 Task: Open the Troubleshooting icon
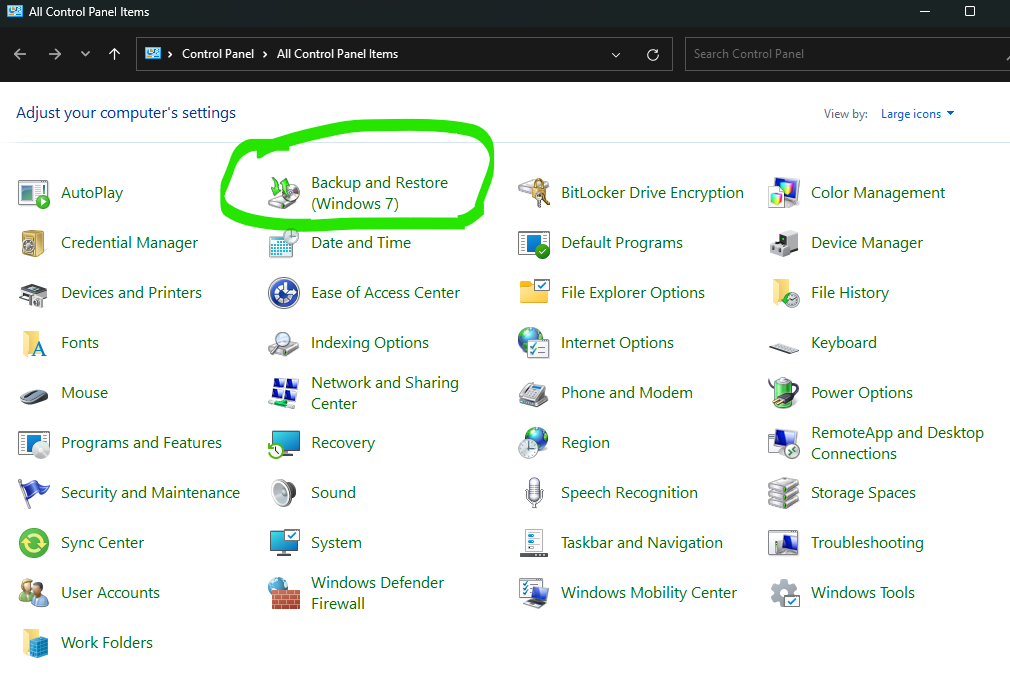784,543
